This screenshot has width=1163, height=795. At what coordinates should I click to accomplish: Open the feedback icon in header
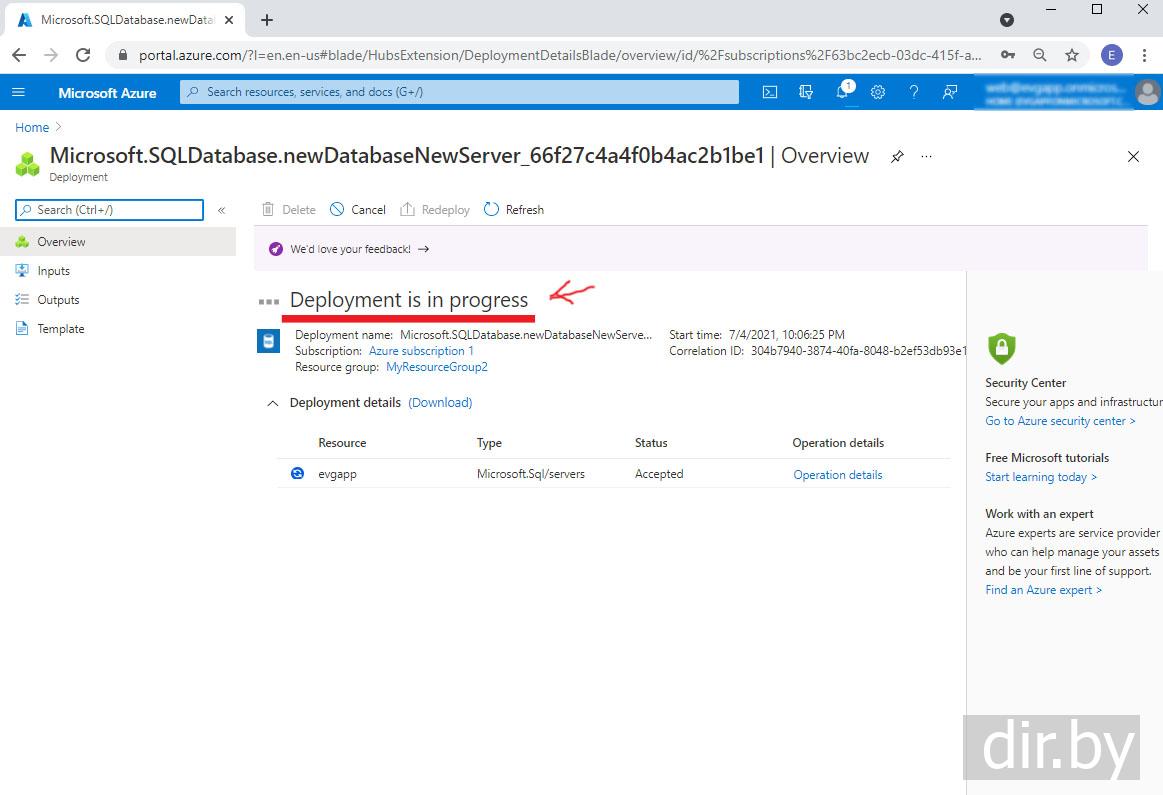click(950, 92)
